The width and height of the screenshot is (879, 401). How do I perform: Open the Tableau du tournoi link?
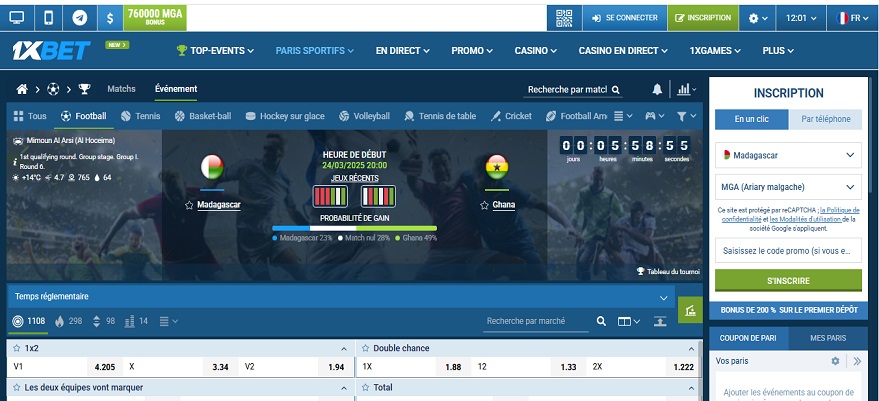(x=668, y=271)
